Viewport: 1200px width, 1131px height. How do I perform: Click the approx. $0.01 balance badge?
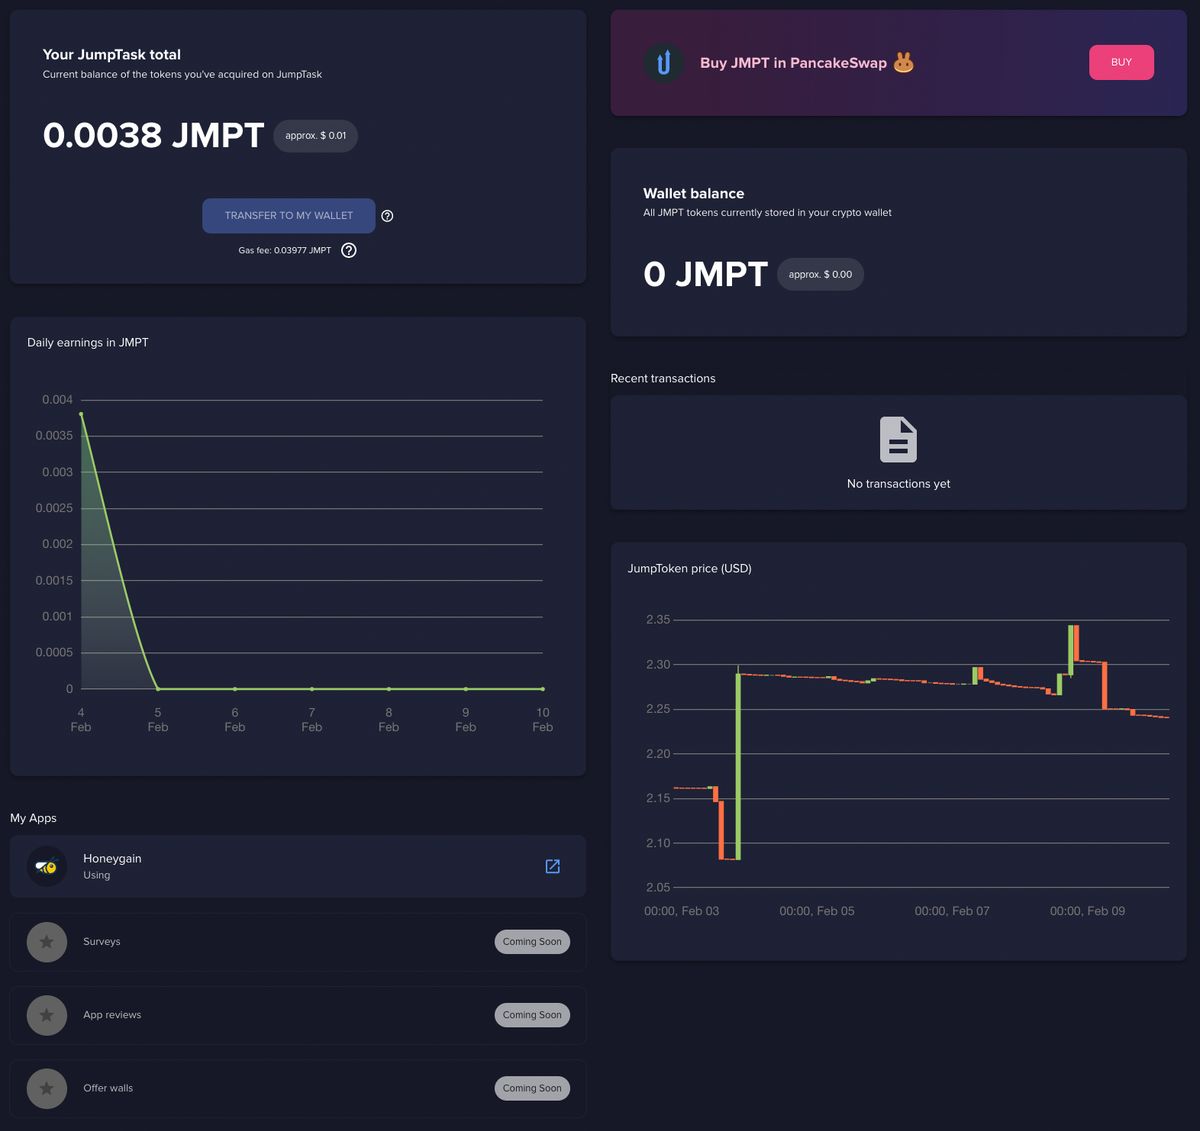coord(315,136)
